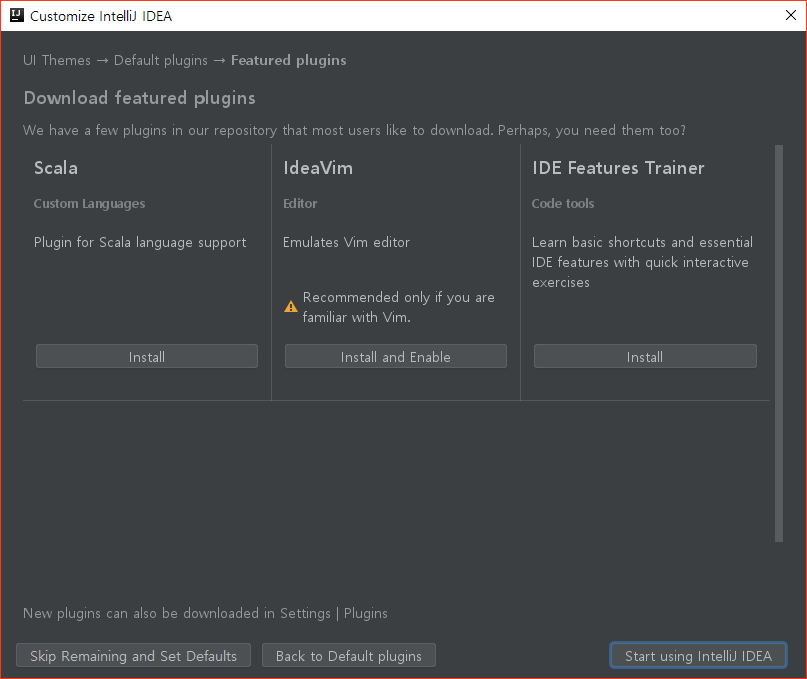The width and height of the screenshot is (807, 679).
Task: Click 'New plugins can also be downloaded' note
Action: pos(205,613)
